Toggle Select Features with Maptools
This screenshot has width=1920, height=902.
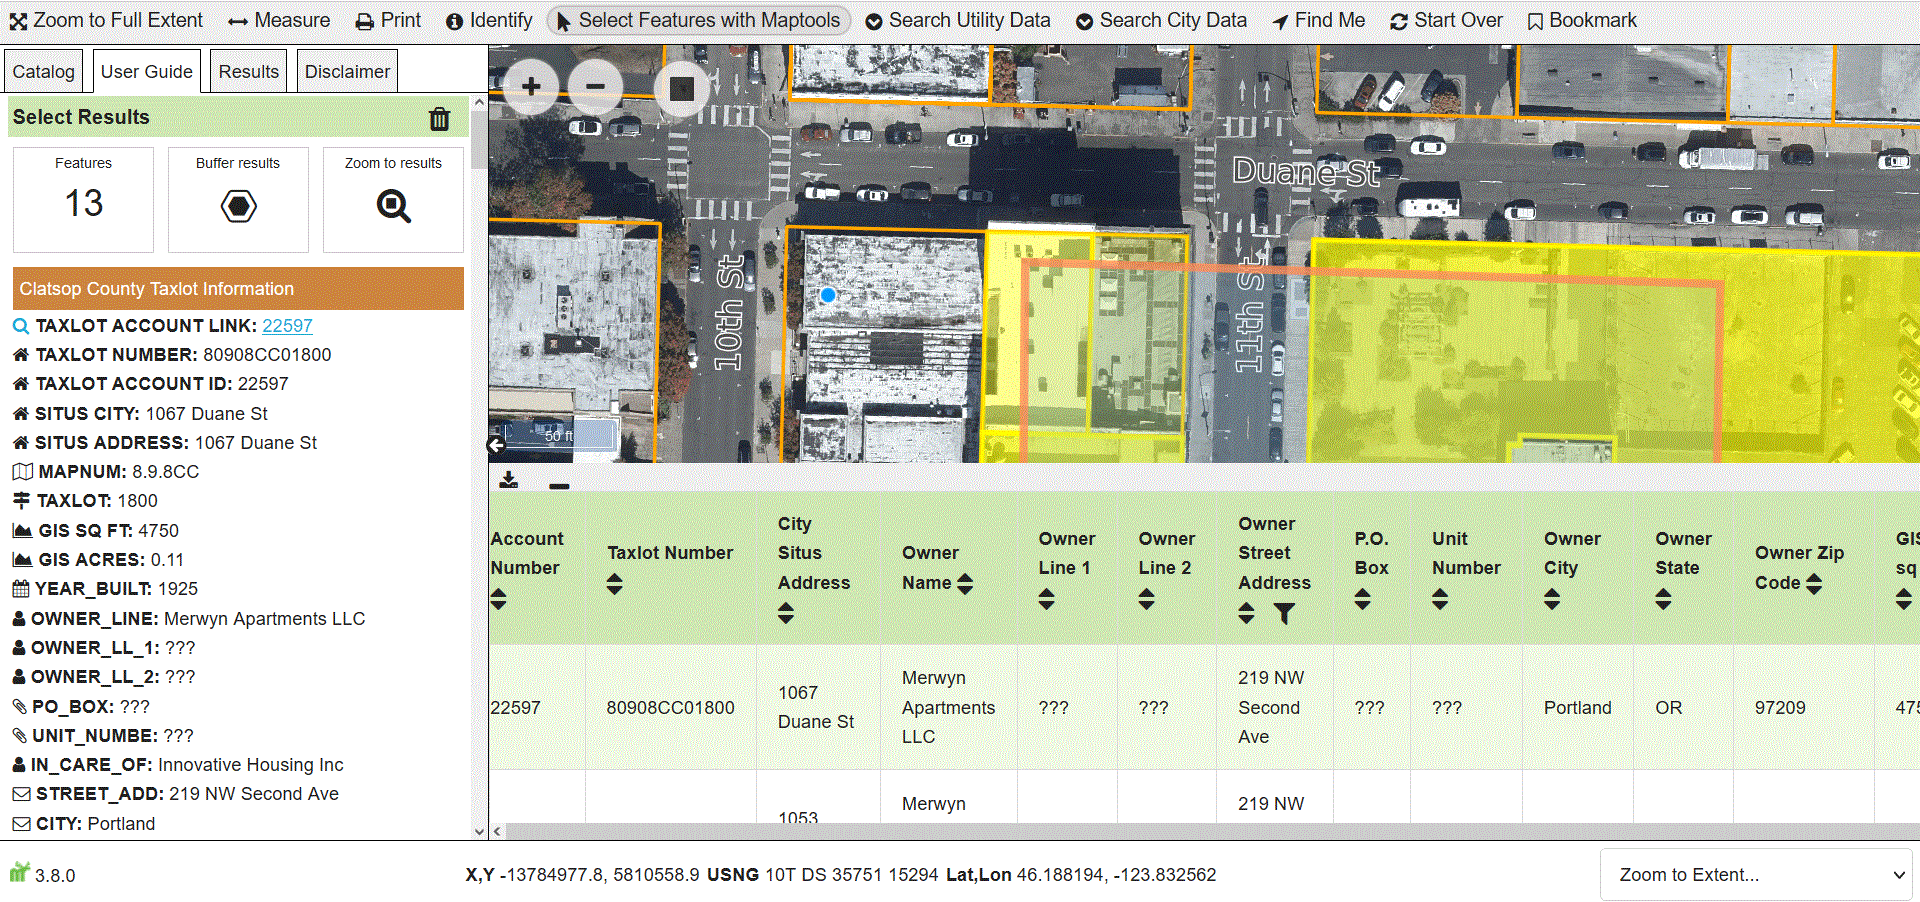tap(698, 20)
